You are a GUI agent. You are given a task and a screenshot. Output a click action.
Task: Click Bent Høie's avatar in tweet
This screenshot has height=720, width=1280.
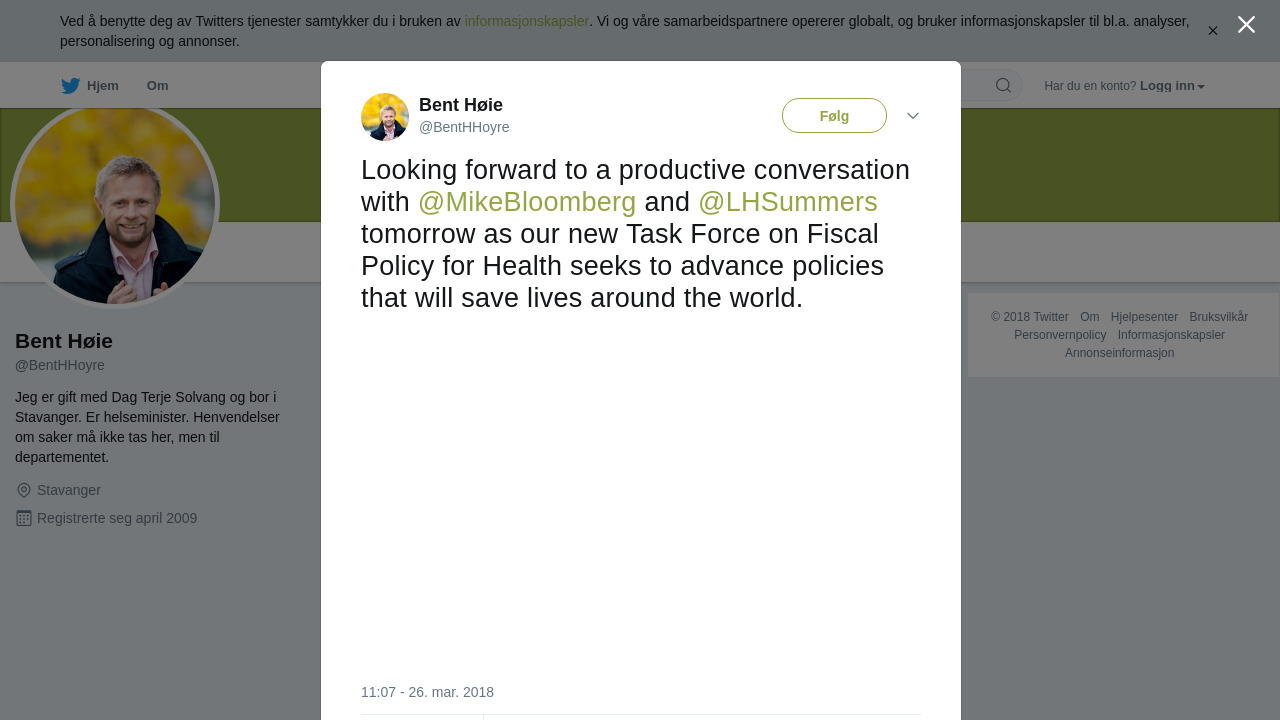[x=385, y=117]
